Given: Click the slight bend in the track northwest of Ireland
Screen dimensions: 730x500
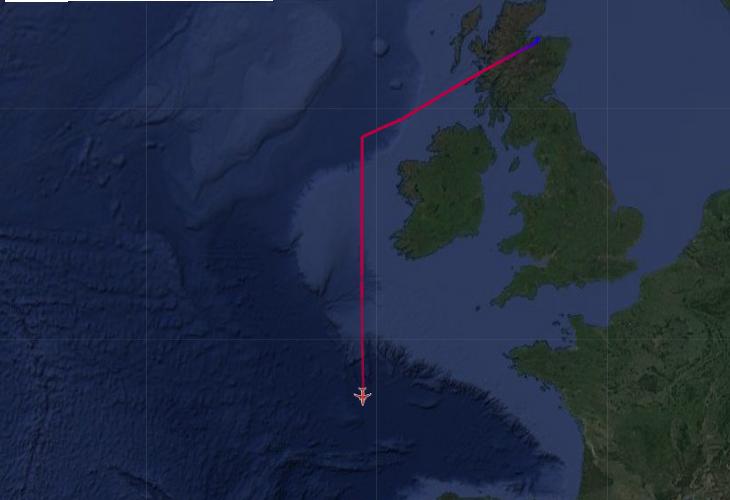Looking at the screenshot, I should coord(403,118).
